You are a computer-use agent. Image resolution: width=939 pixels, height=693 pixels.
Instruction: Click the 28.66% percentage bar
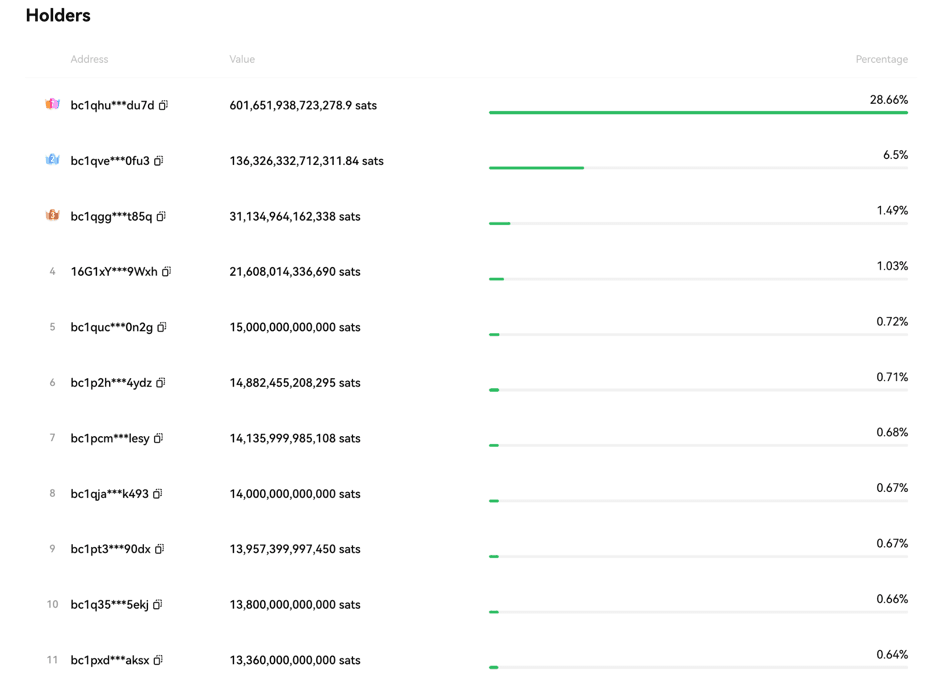[698, 113]
